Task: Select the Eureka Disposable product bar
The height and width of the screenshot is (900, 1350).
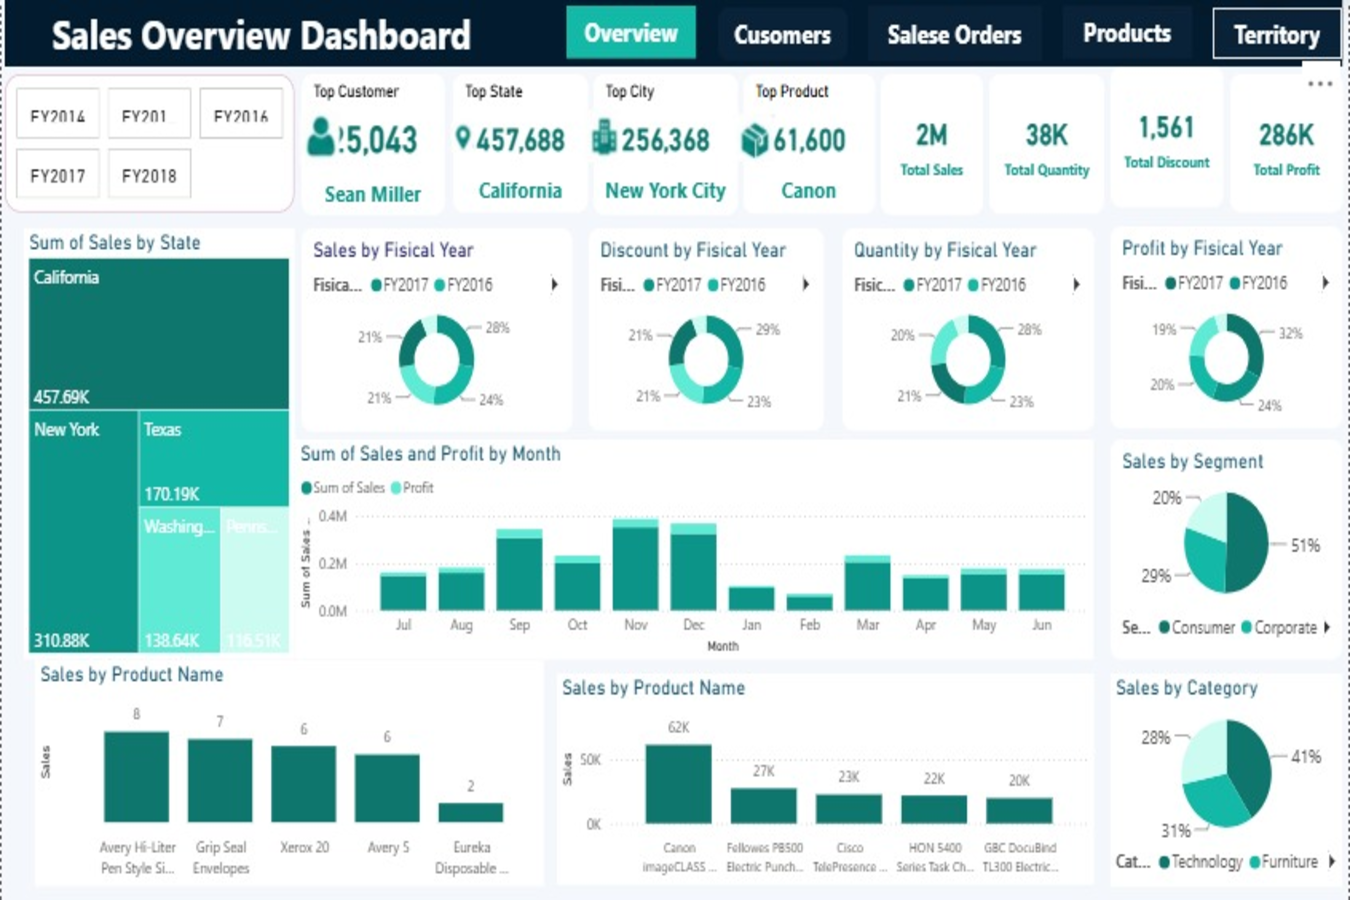Action: 470,812
